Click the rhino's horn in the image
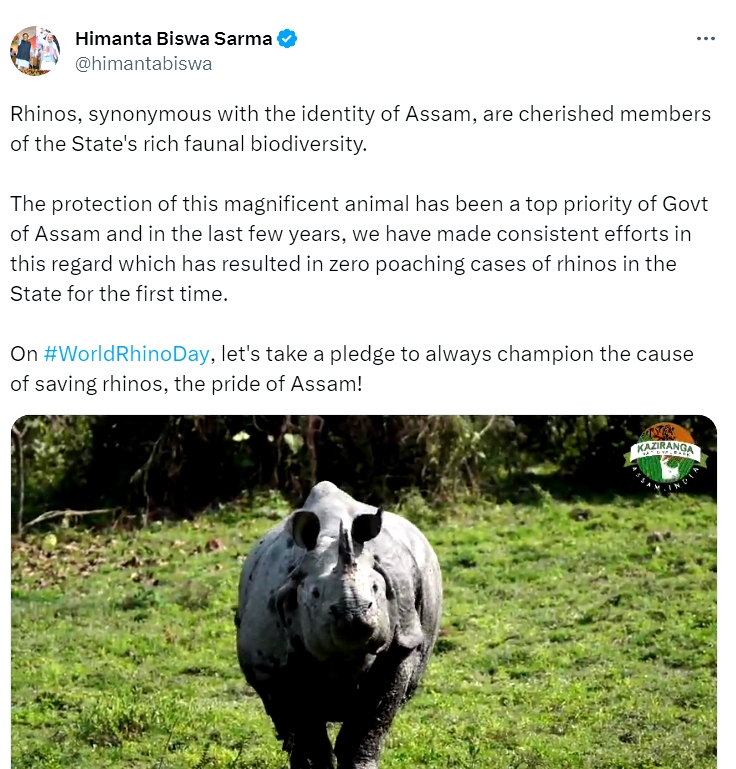 pos(345,545)
